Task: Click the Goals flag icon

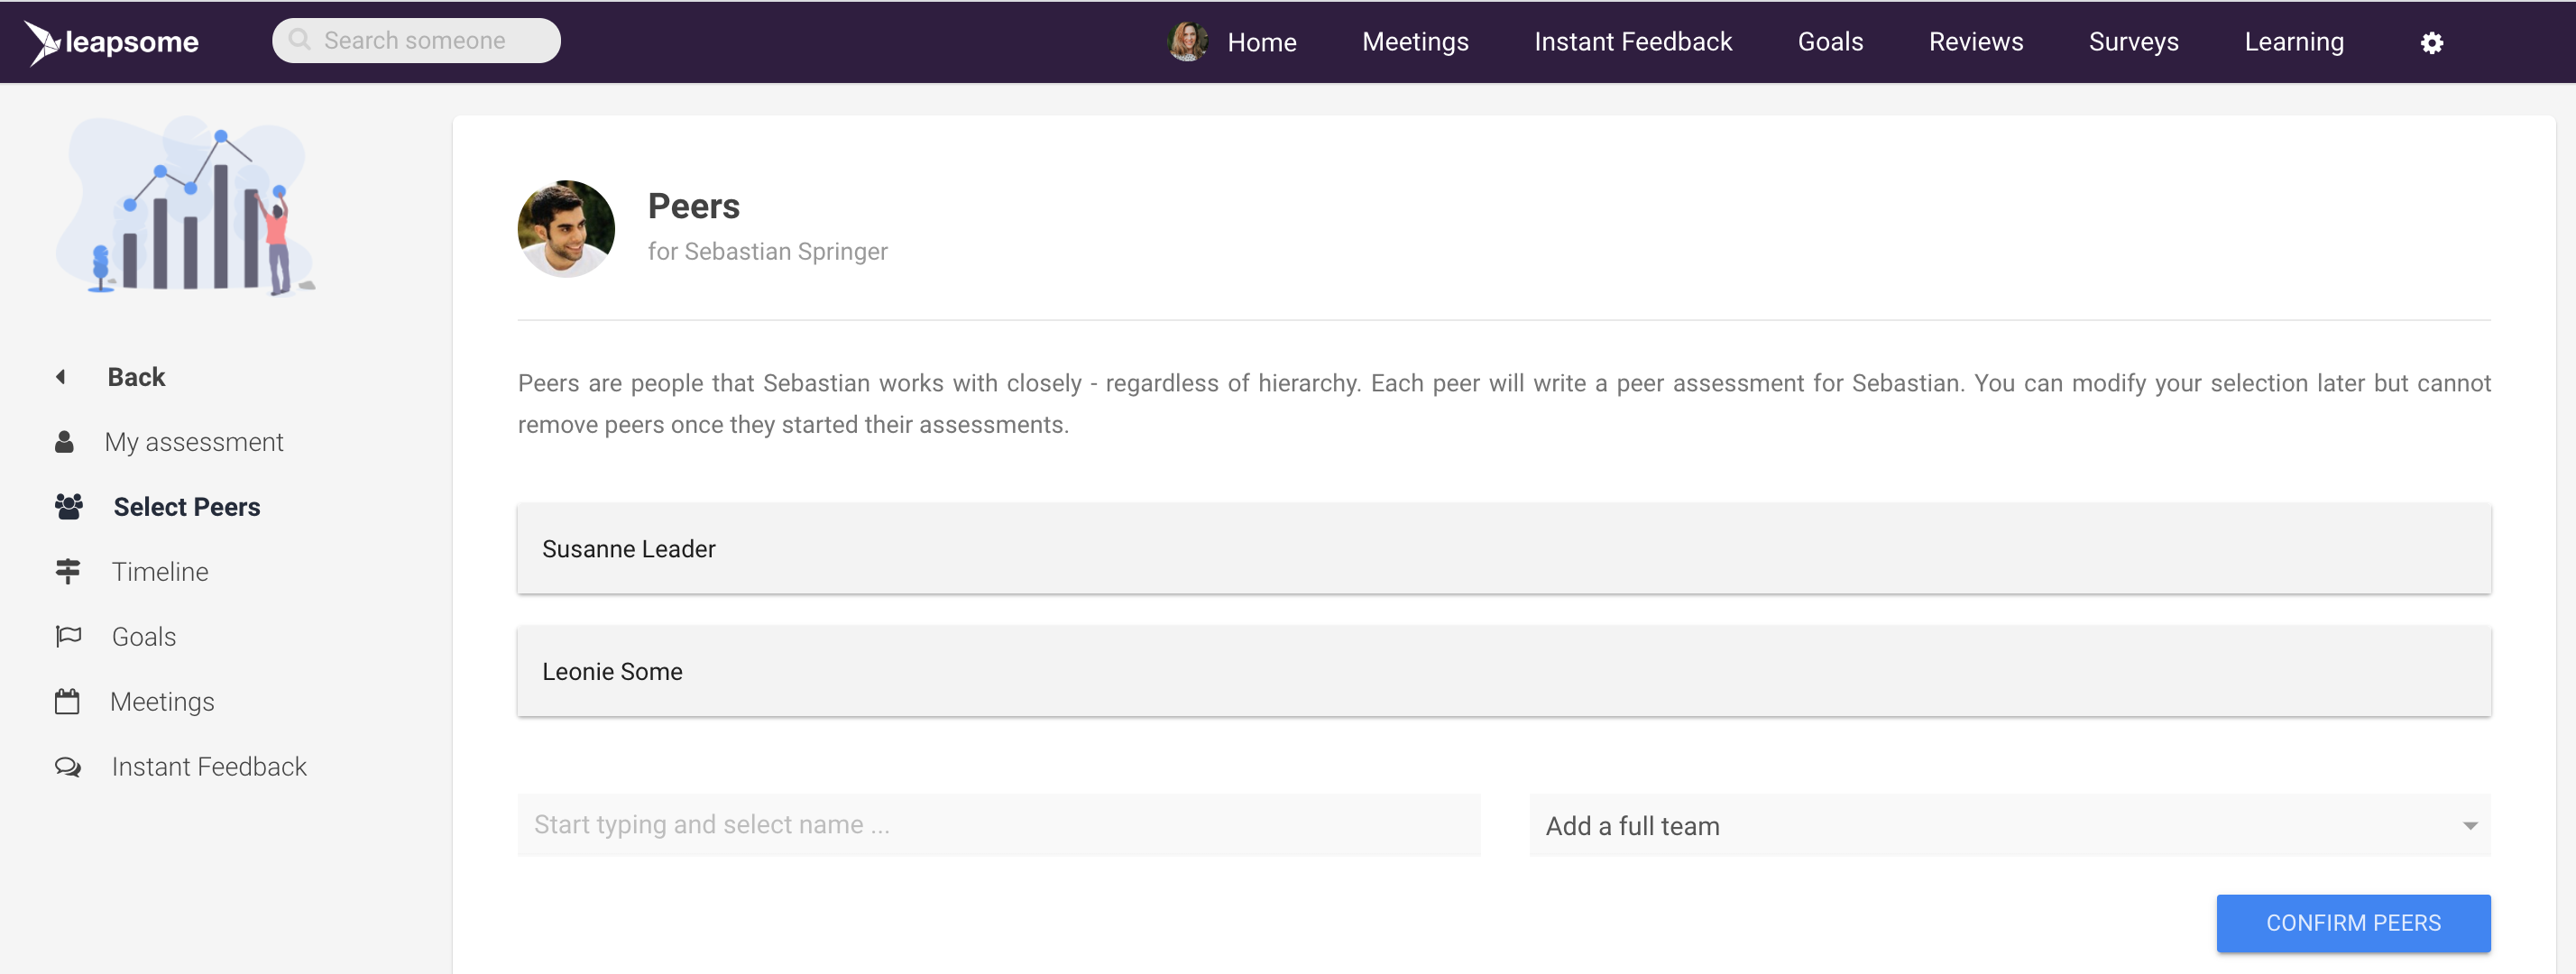Action: click(x=68, y=636)
